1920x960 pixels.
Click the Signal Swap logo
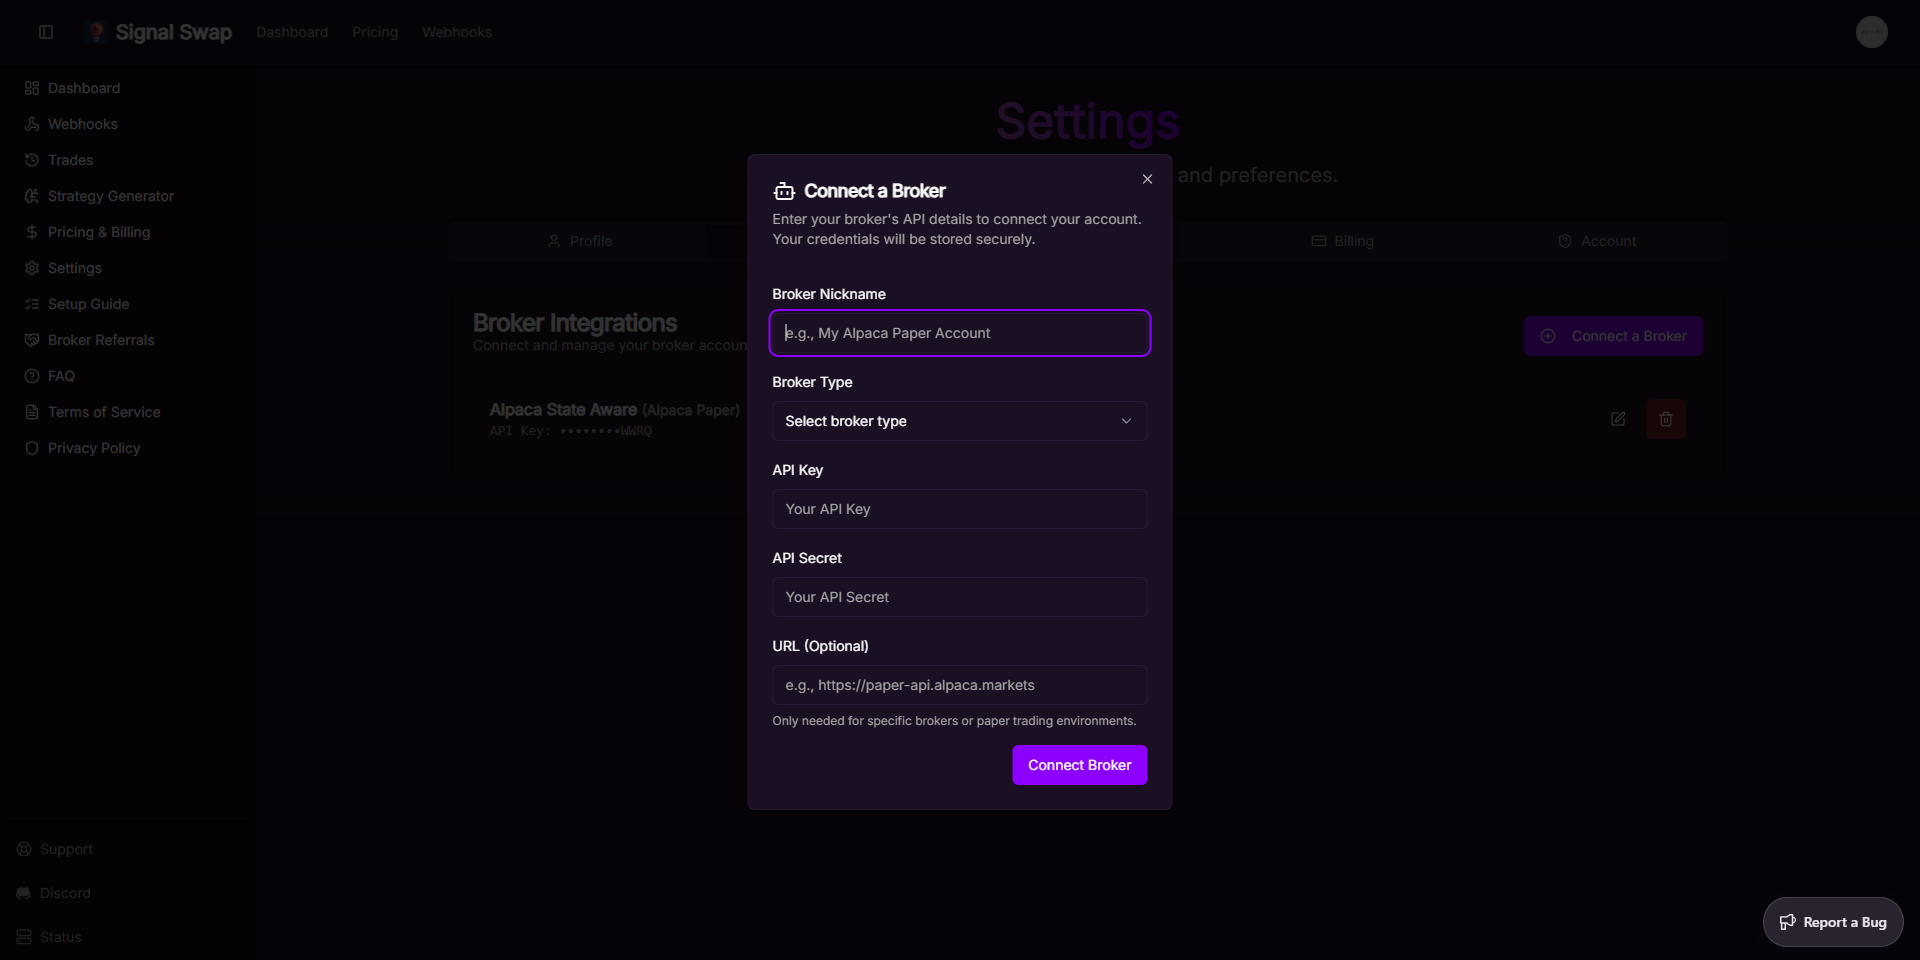(x=160, y=32)
